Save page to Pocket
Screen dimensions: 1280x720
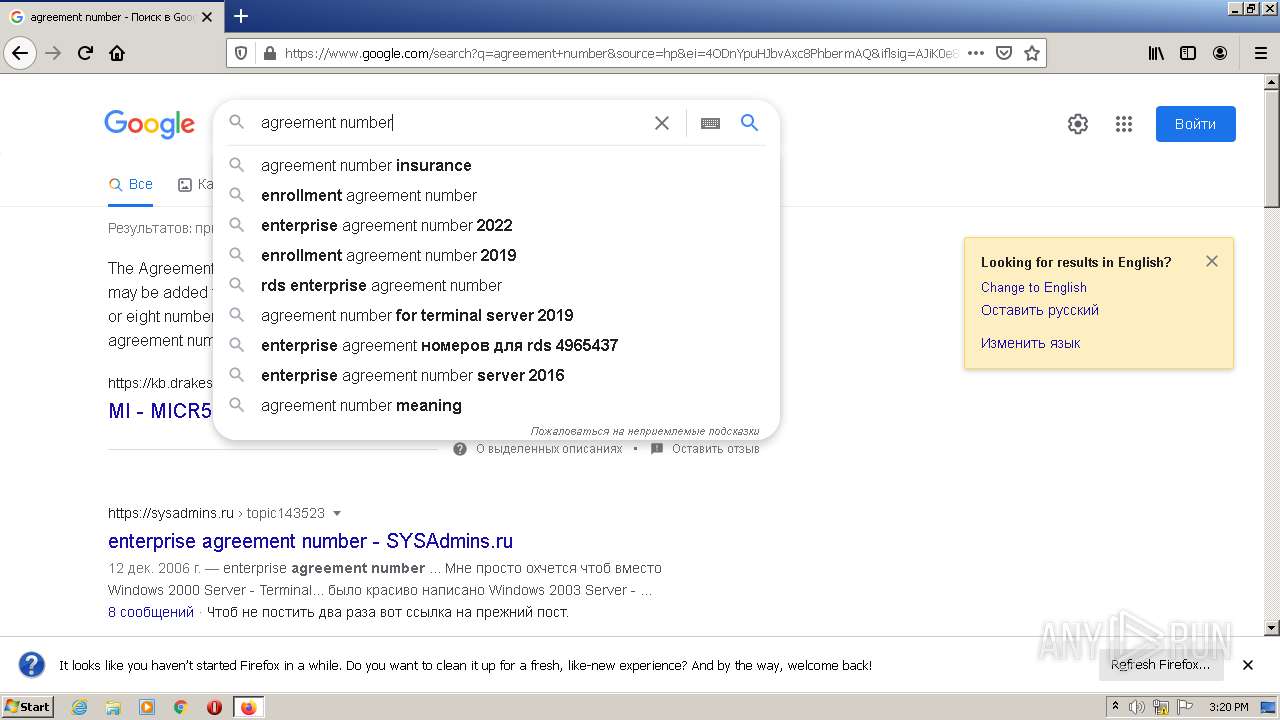coord(1004,53)
